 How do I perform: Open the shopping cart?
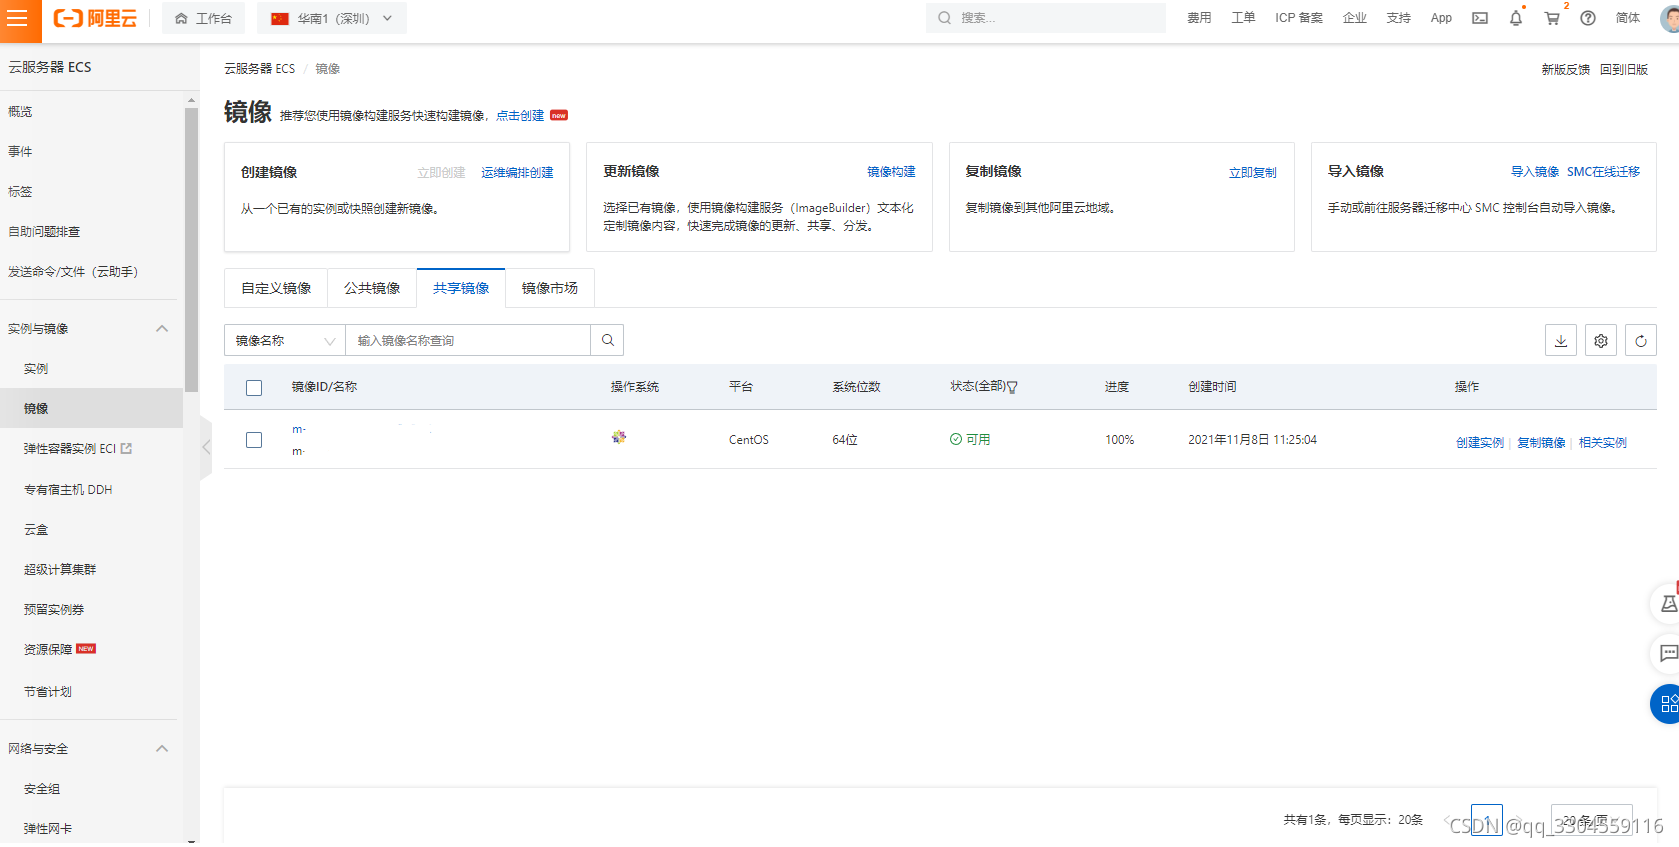pyautogui.click(x=1552, y=18)
